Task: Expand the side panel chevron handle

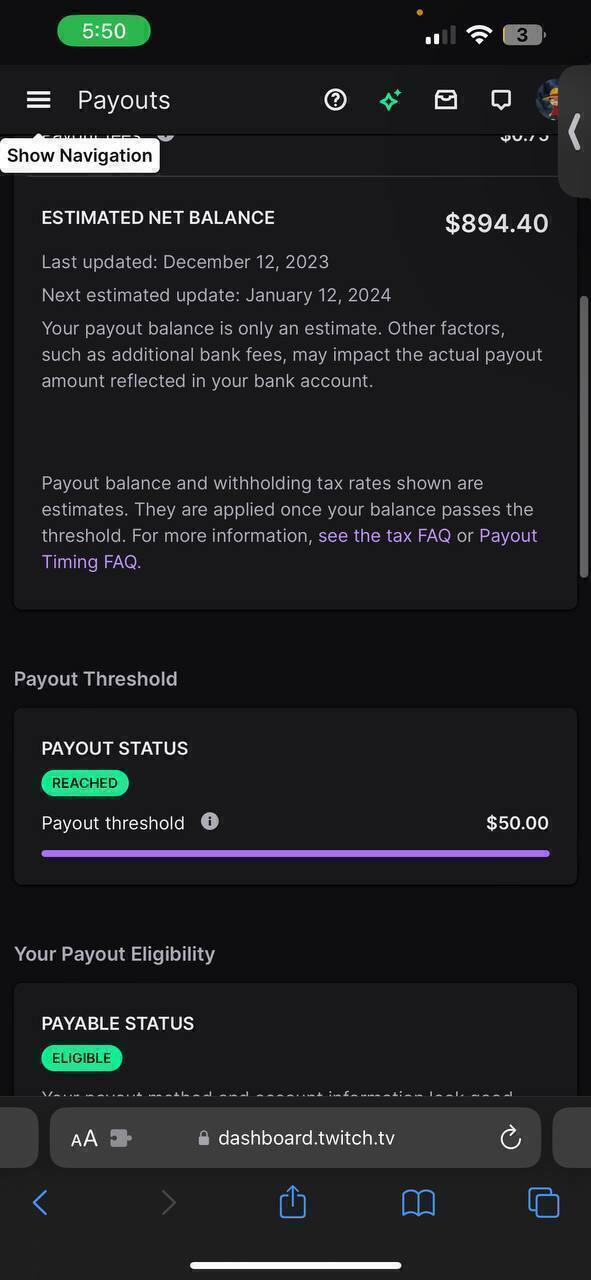Action: click(x=575, y=132)
